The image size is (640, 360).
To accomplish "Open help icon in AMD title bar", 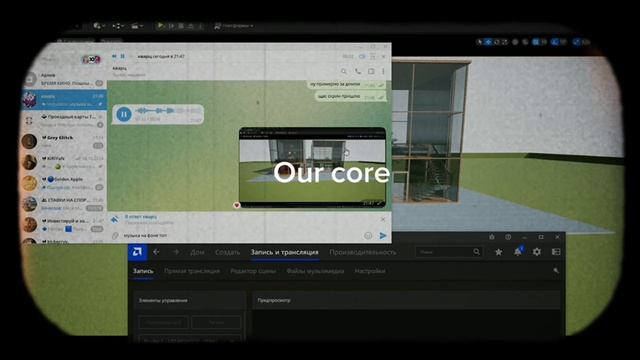I will click(x=508, y=237).
